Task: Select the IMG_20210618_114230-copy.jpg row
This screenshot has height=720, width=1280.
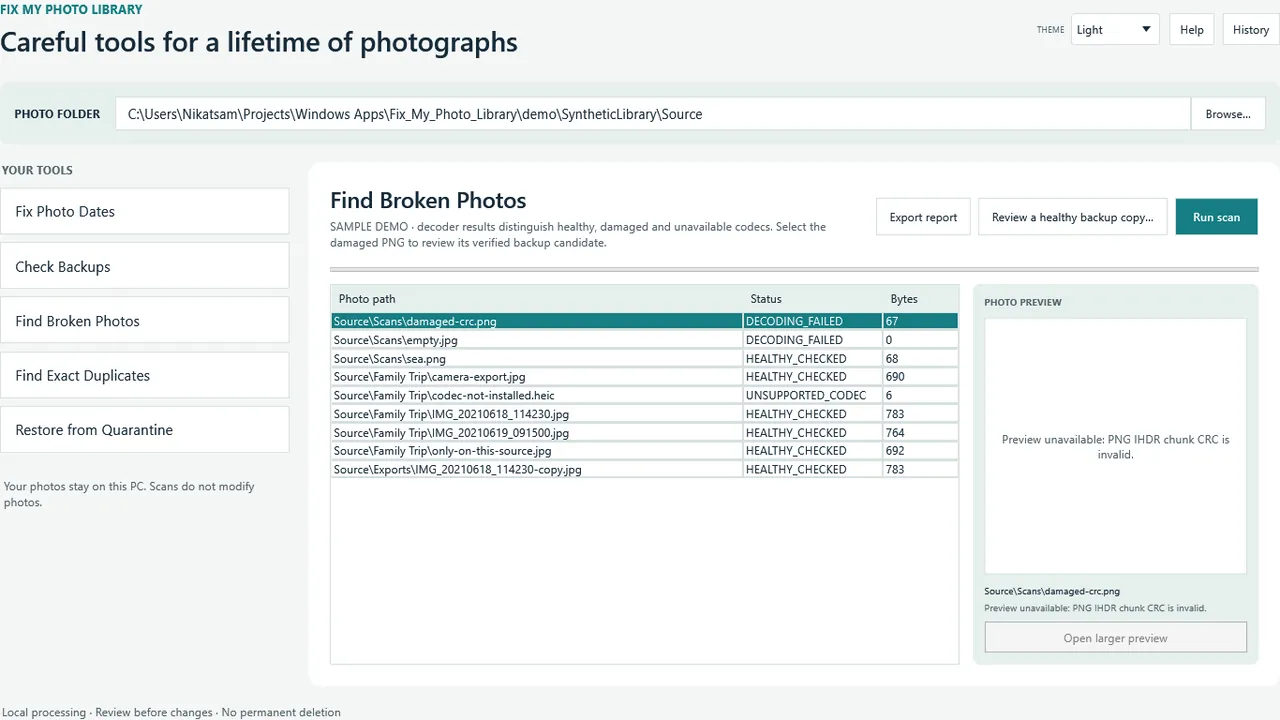Action: click(x=645, y=469)
